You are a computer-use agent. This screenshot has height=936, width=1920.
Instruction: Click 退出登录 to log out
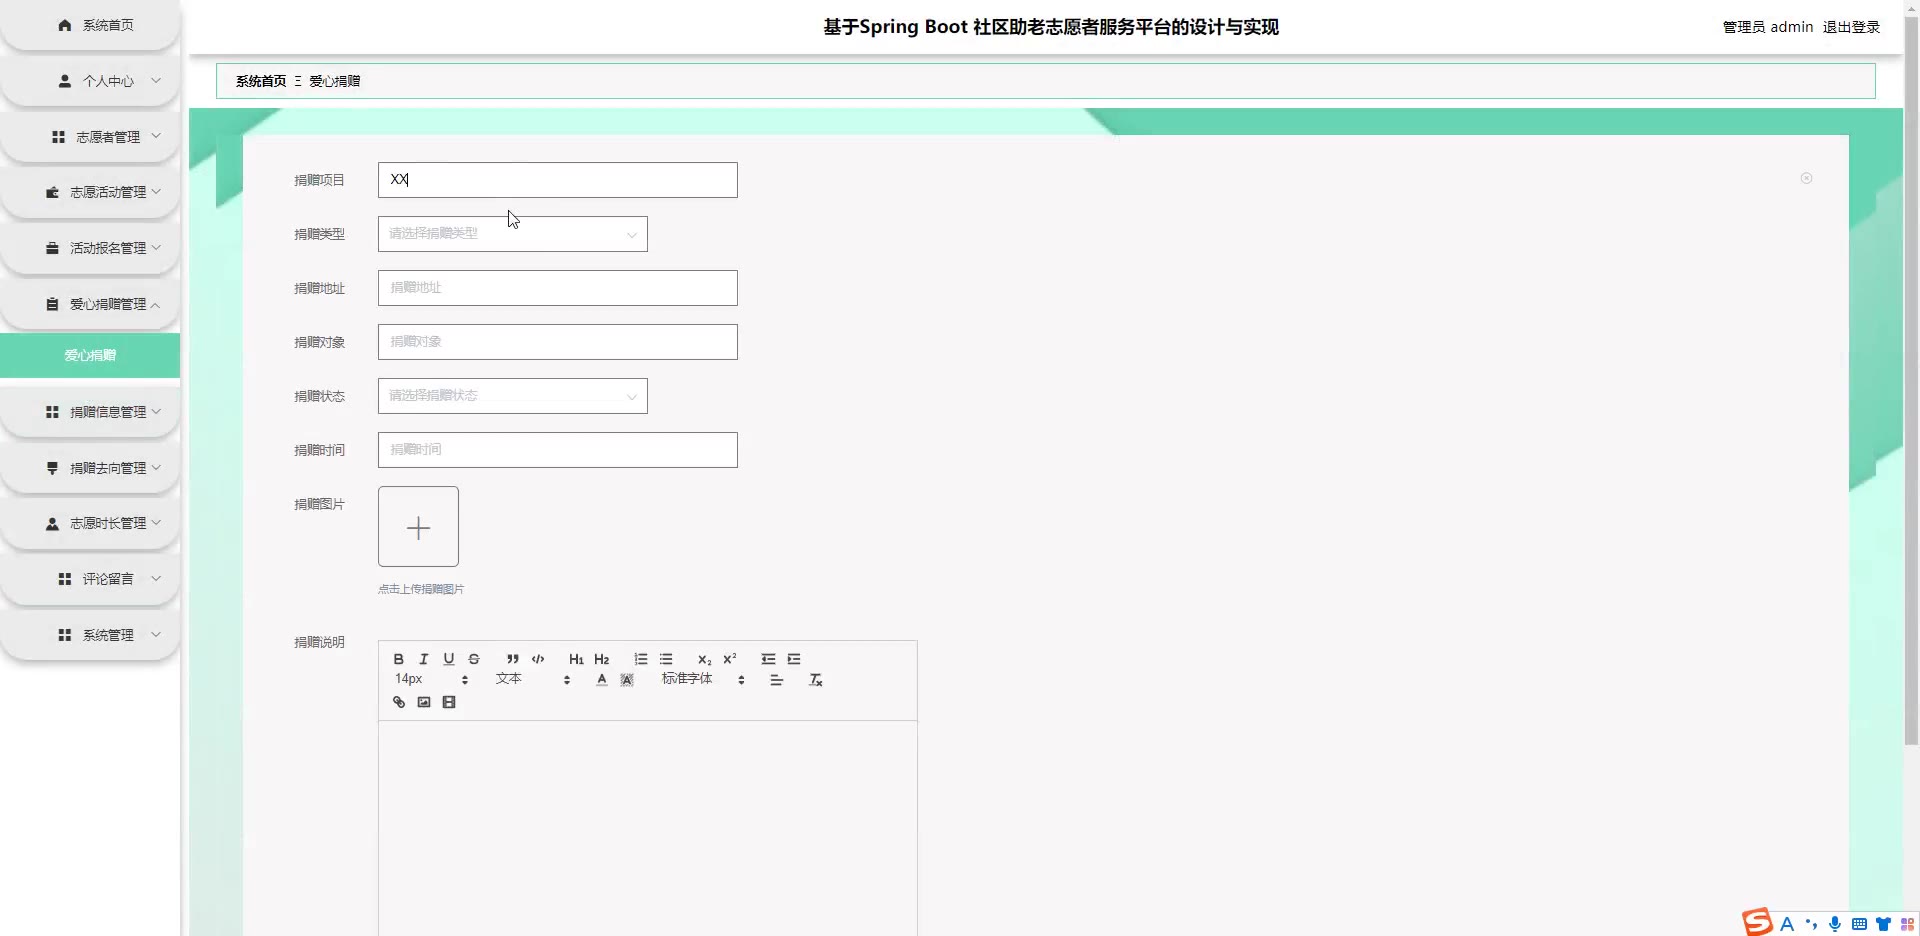(x=1851, y=27)
